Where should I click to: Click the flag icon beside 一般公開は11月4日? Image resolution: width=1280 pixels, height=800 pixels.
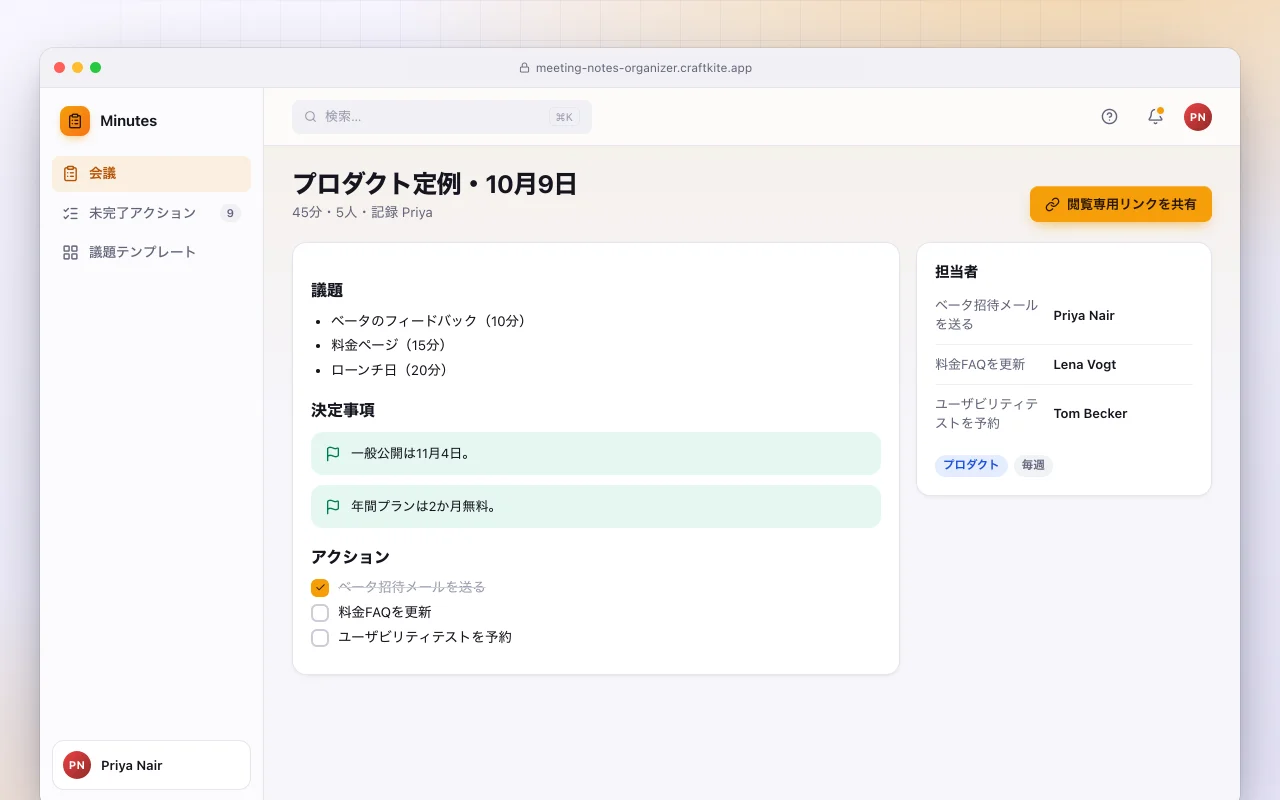[333, 453]
